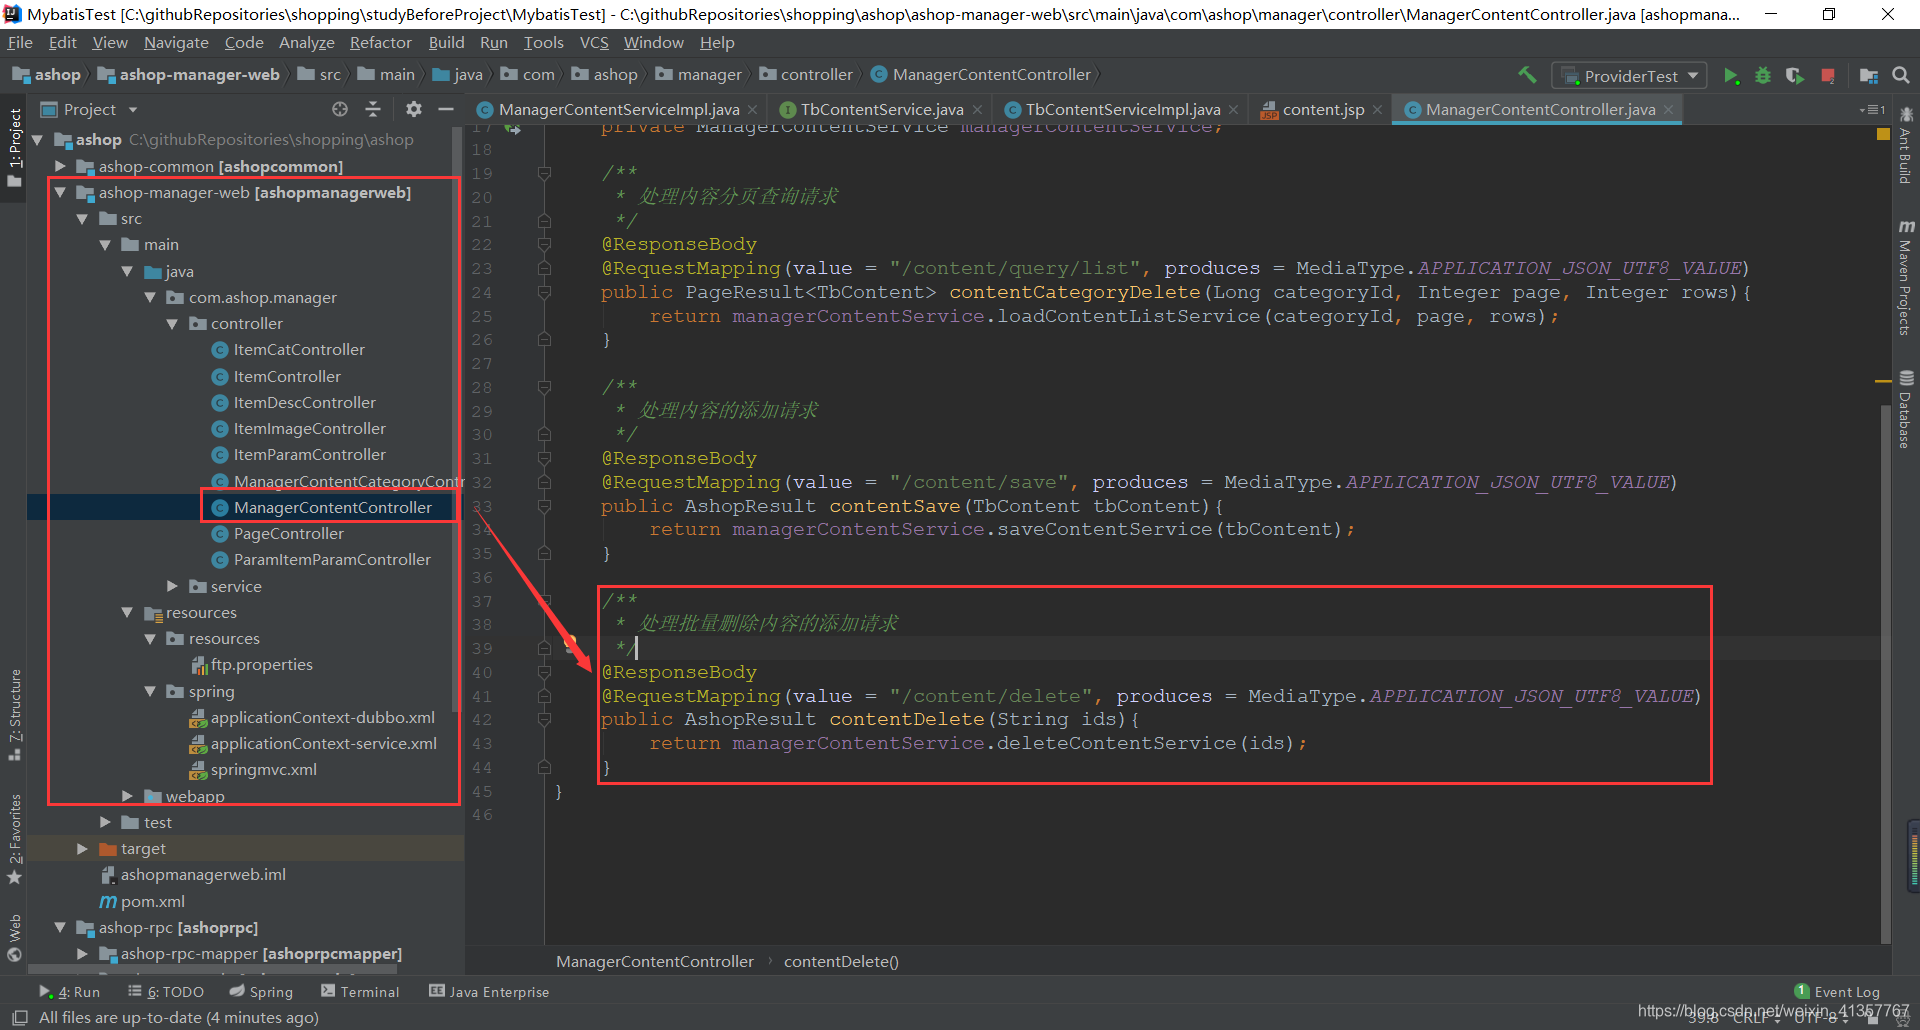This screenshot has width=1920, height=1030.
Task: Open the Web tool window
Action: click(x=14, y=937)
